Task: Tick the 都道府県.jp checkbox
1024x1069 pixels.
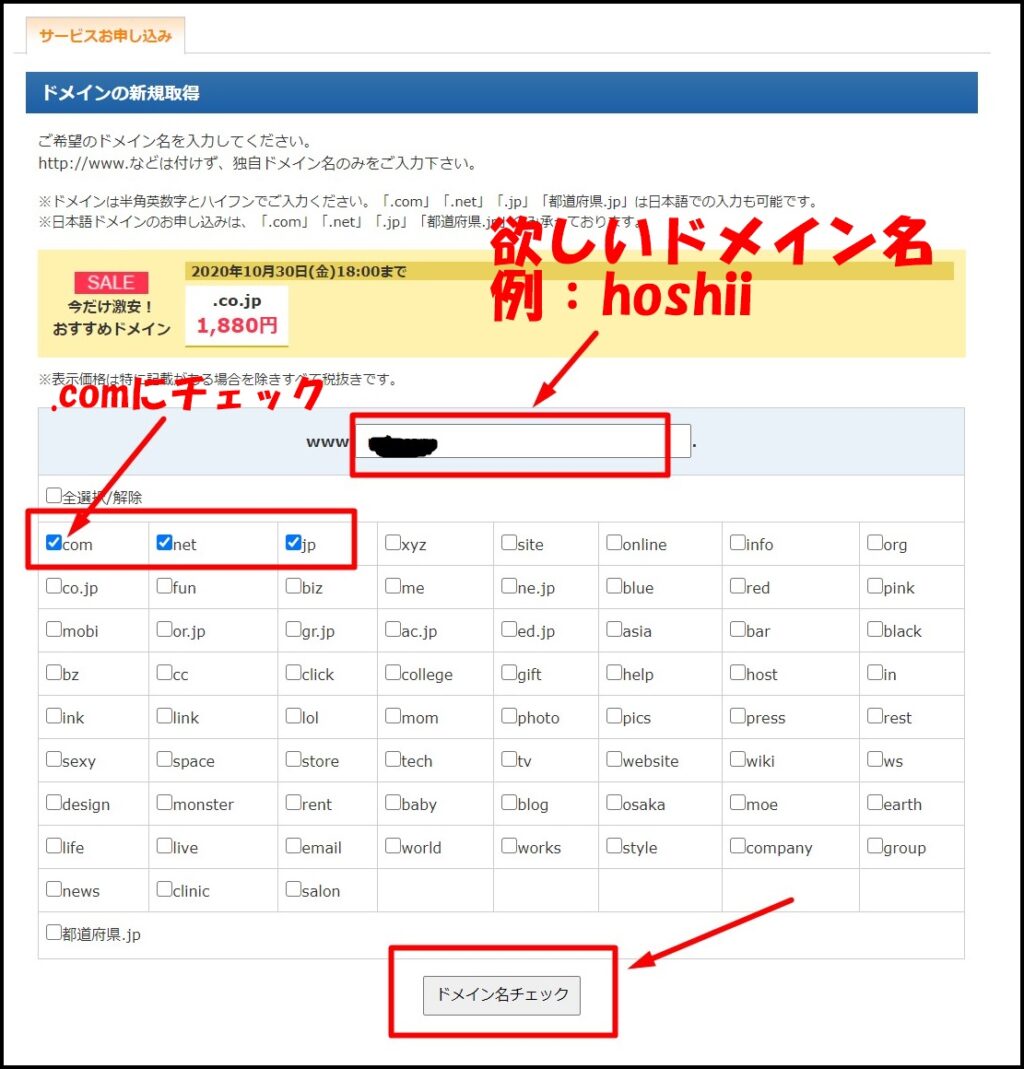Action: pos(54,932)
